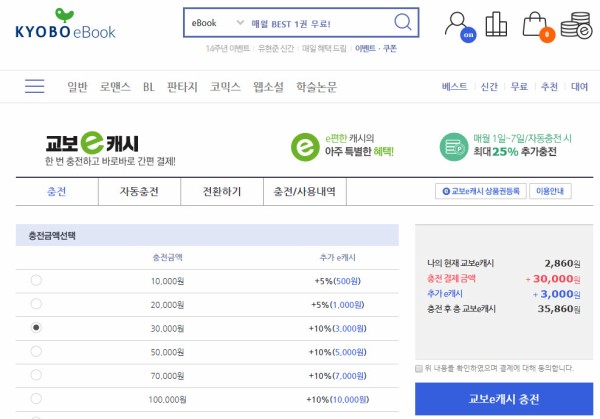Click the +10%(7,000원) bonus text
The height and width of the screenshot is (419, 600).
tap(338, 376)
